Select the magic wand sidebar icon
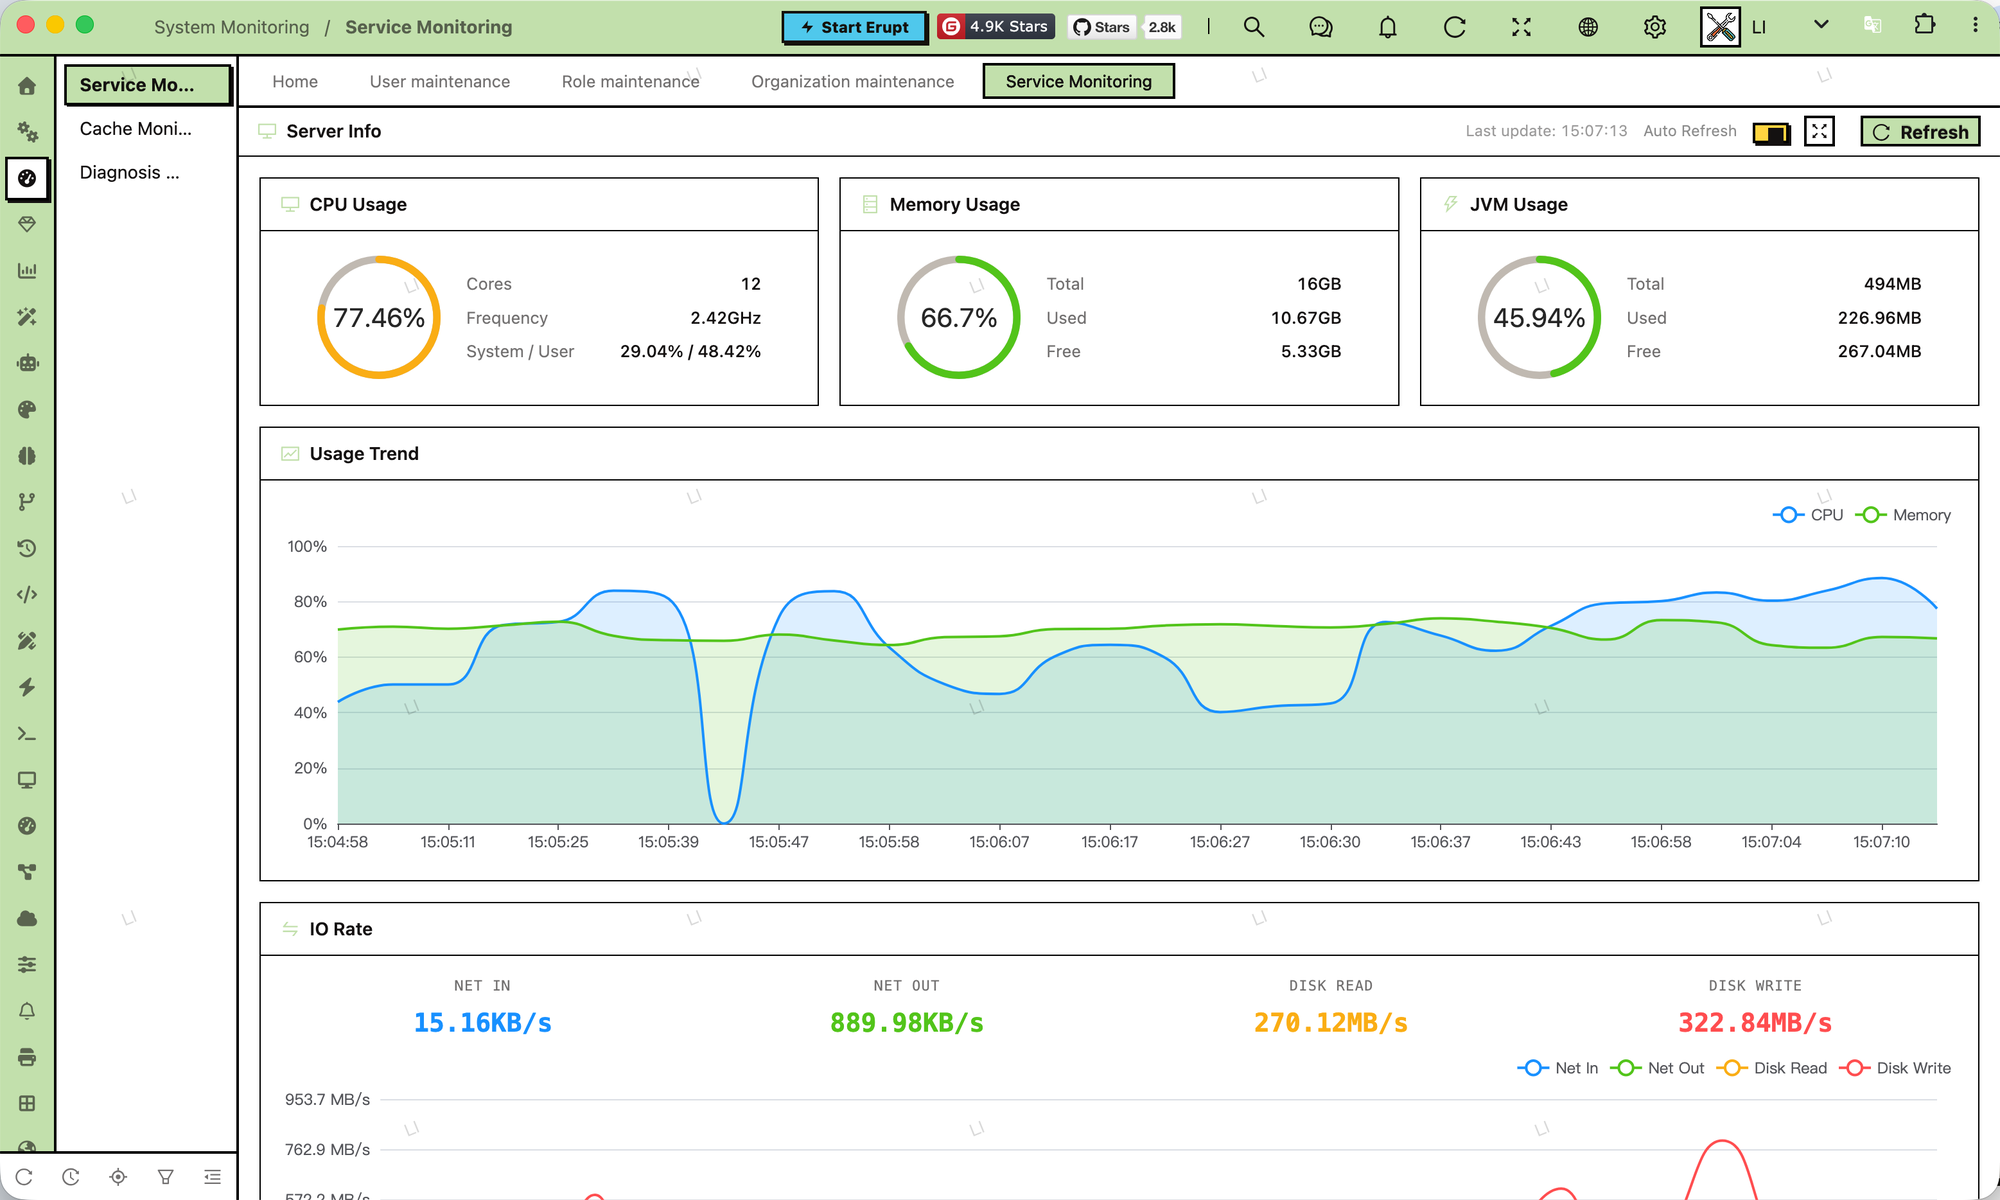2000x1200 pixels. click(27, 317)
